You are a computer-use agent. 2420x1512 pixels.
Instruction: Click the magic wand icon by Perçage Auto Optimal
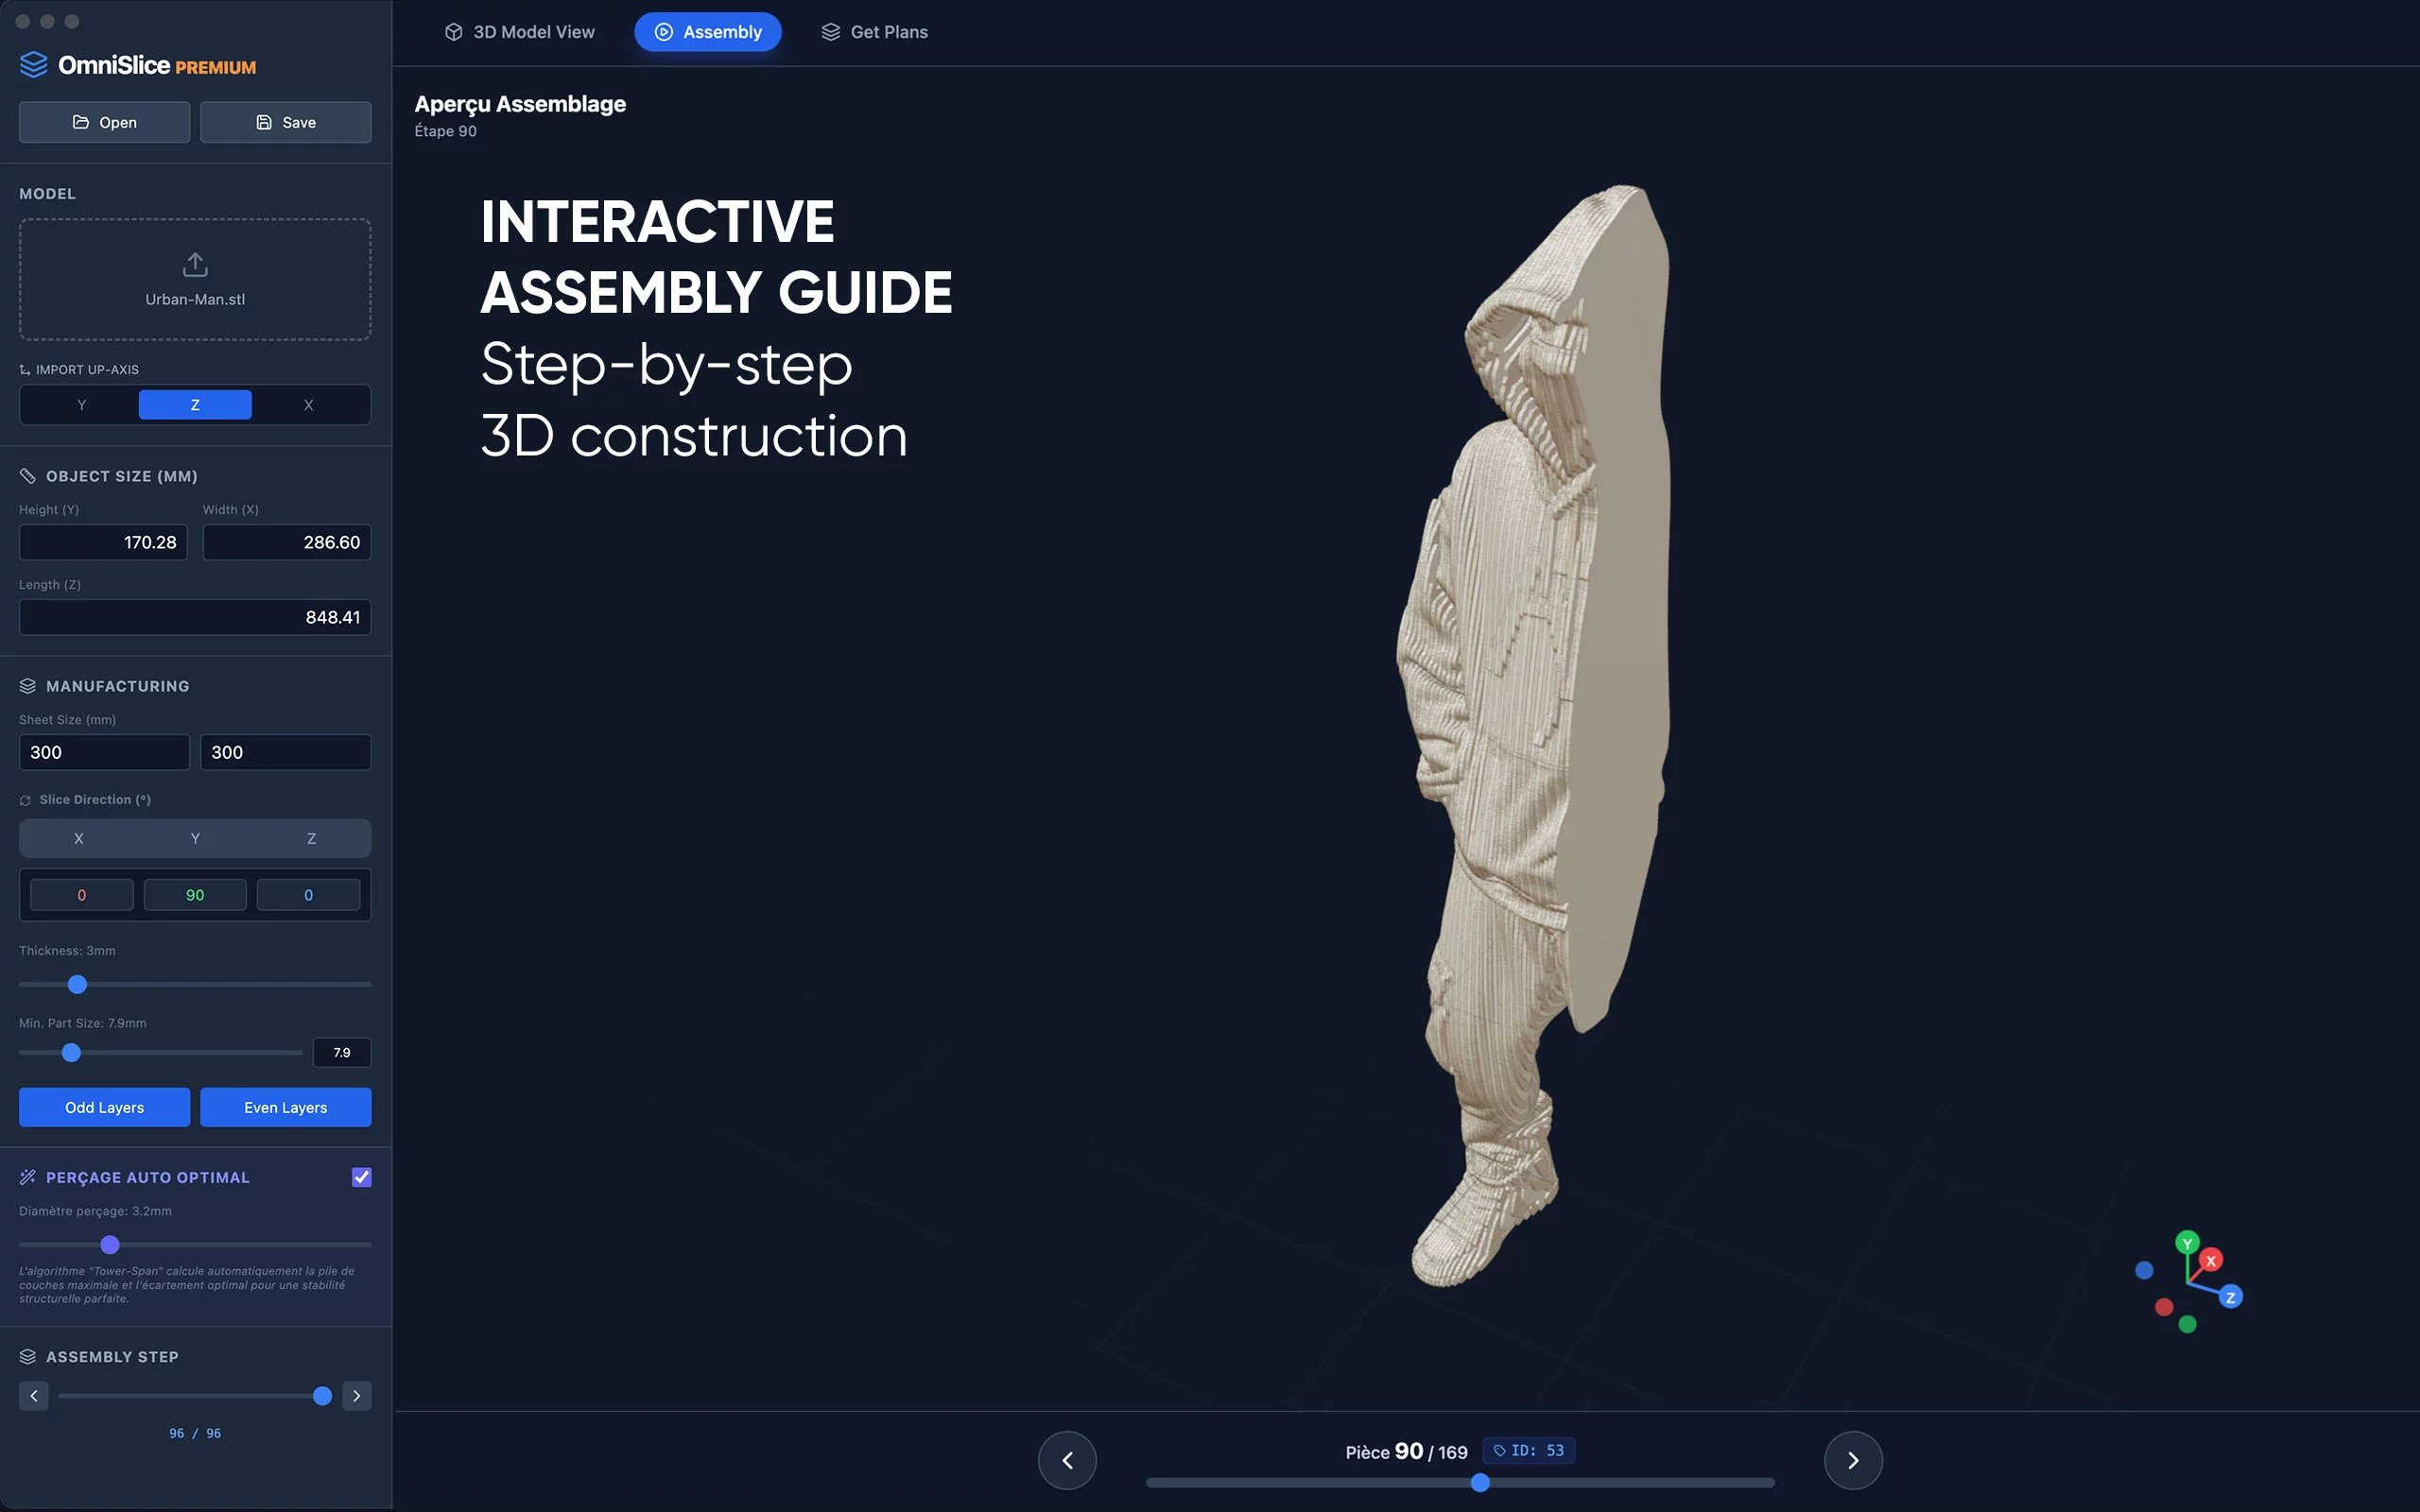click(x=27, y=1177)
